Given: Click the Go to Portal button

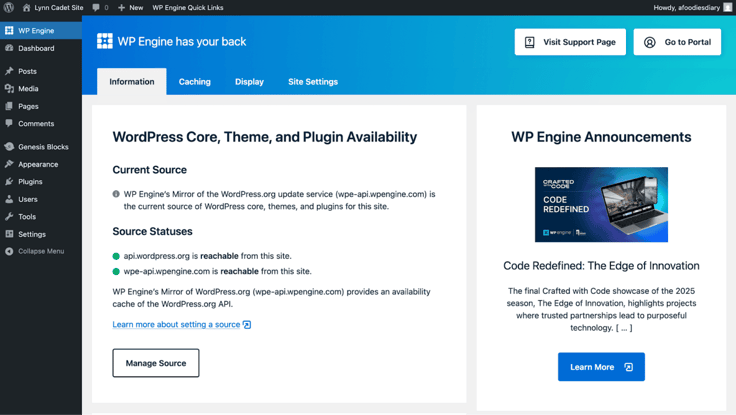Looking at the screenshot, I should [677, 42].
